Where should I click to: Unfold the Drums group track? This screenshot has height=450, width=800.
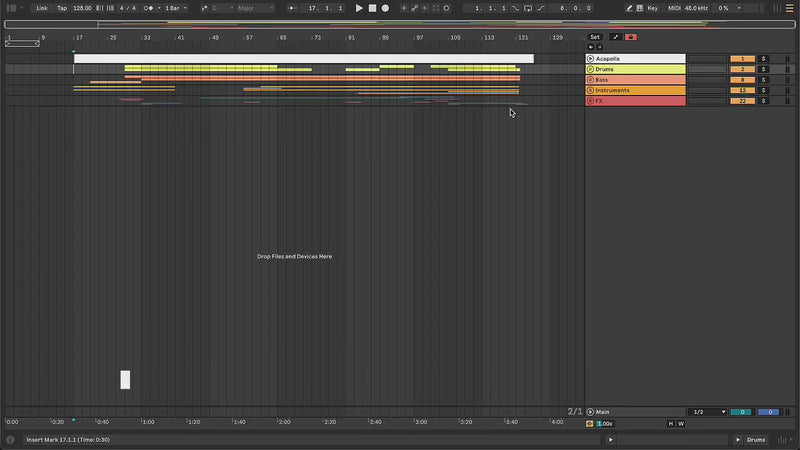click(590, 69)
